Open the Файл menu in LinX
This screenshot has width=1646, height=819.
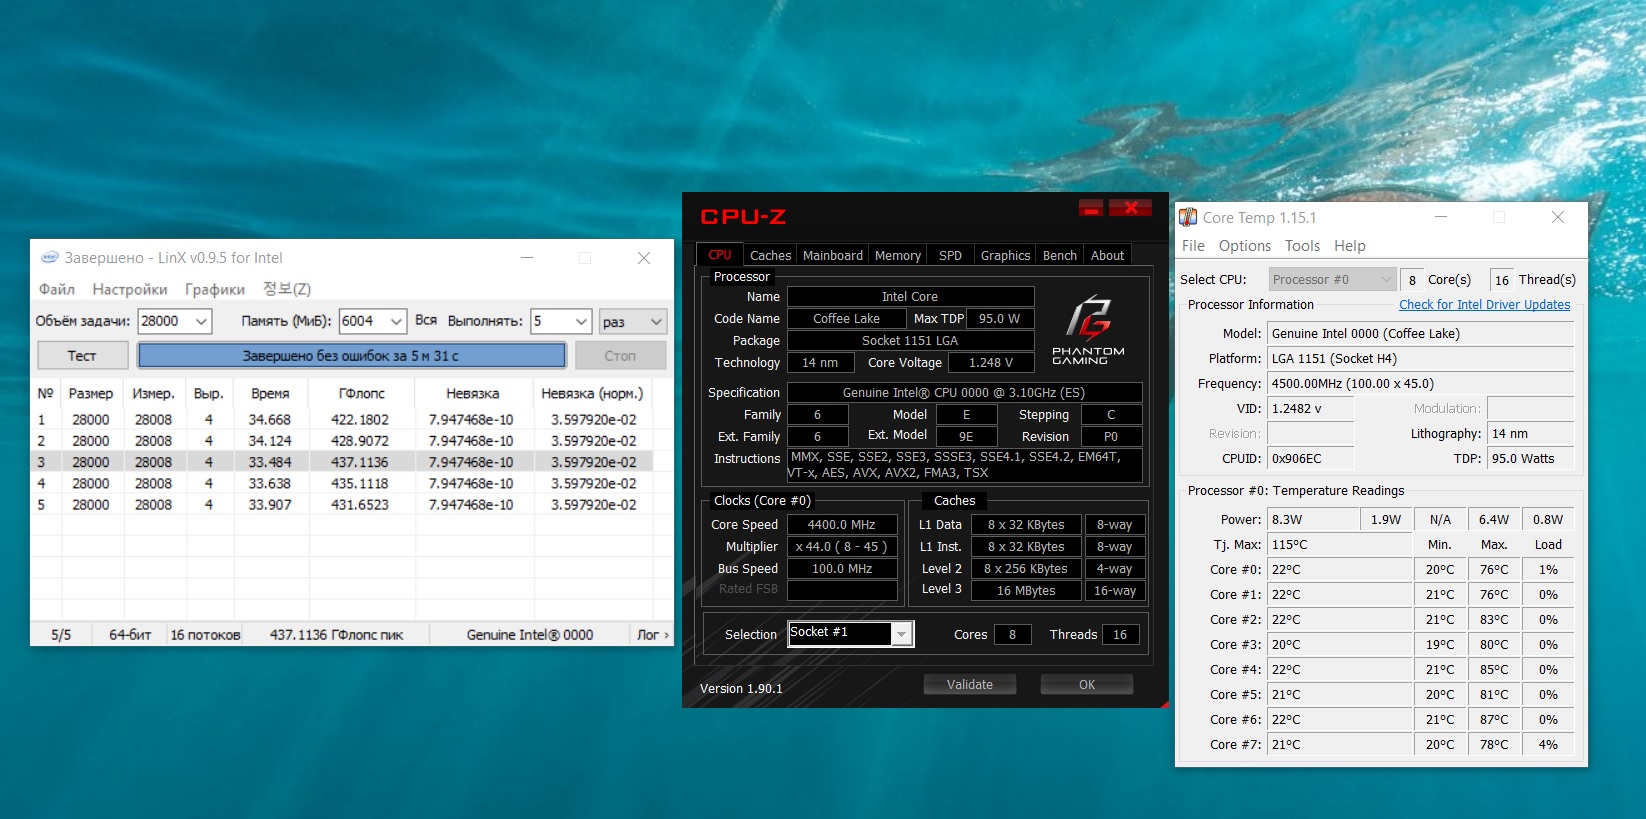[x=57, y=289]
